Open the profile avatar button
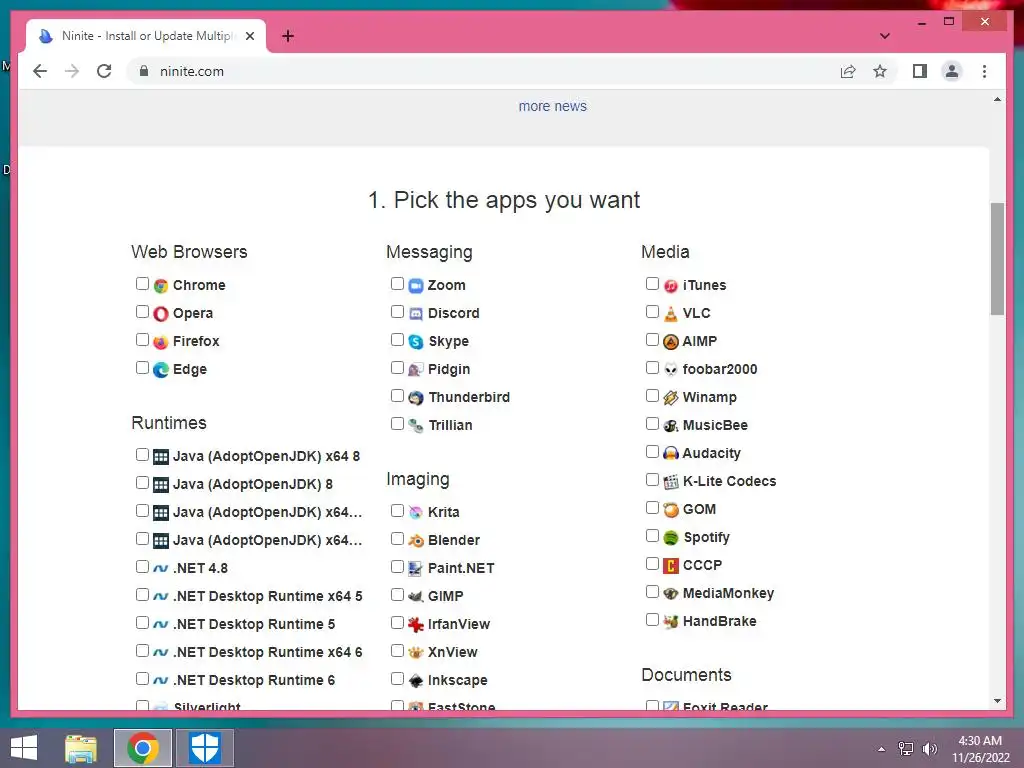 point(952,71)
